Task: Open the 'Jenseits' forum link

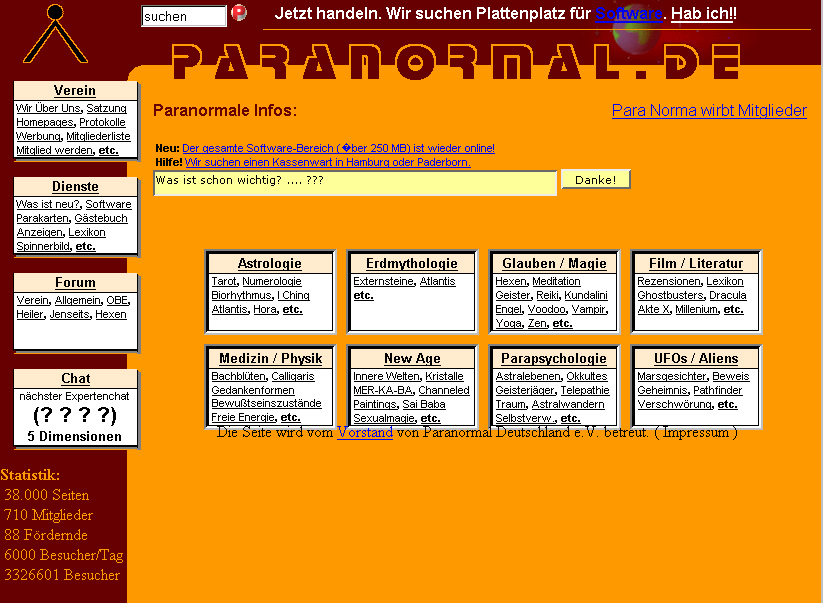Action: coord(69,314)
